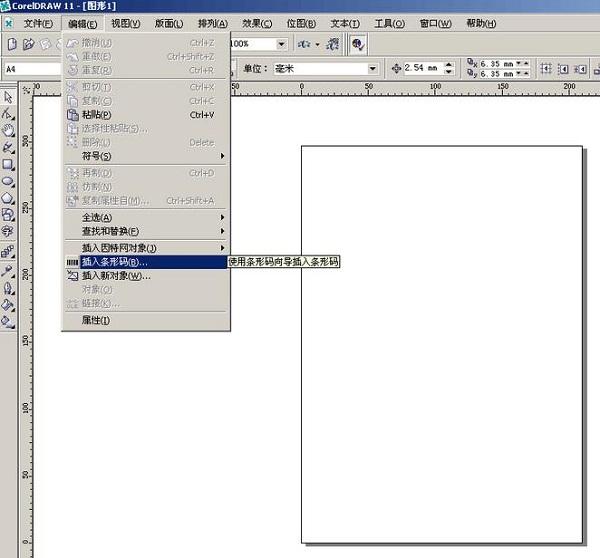This screenshot has width=600, height=558.
Task: Click the Open file icon
Action: 28,44
